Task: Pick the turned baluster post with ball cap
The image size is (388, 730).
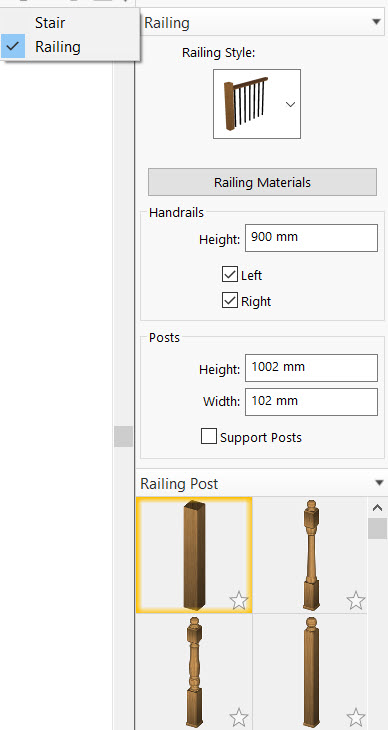Action: click(194, 672)
